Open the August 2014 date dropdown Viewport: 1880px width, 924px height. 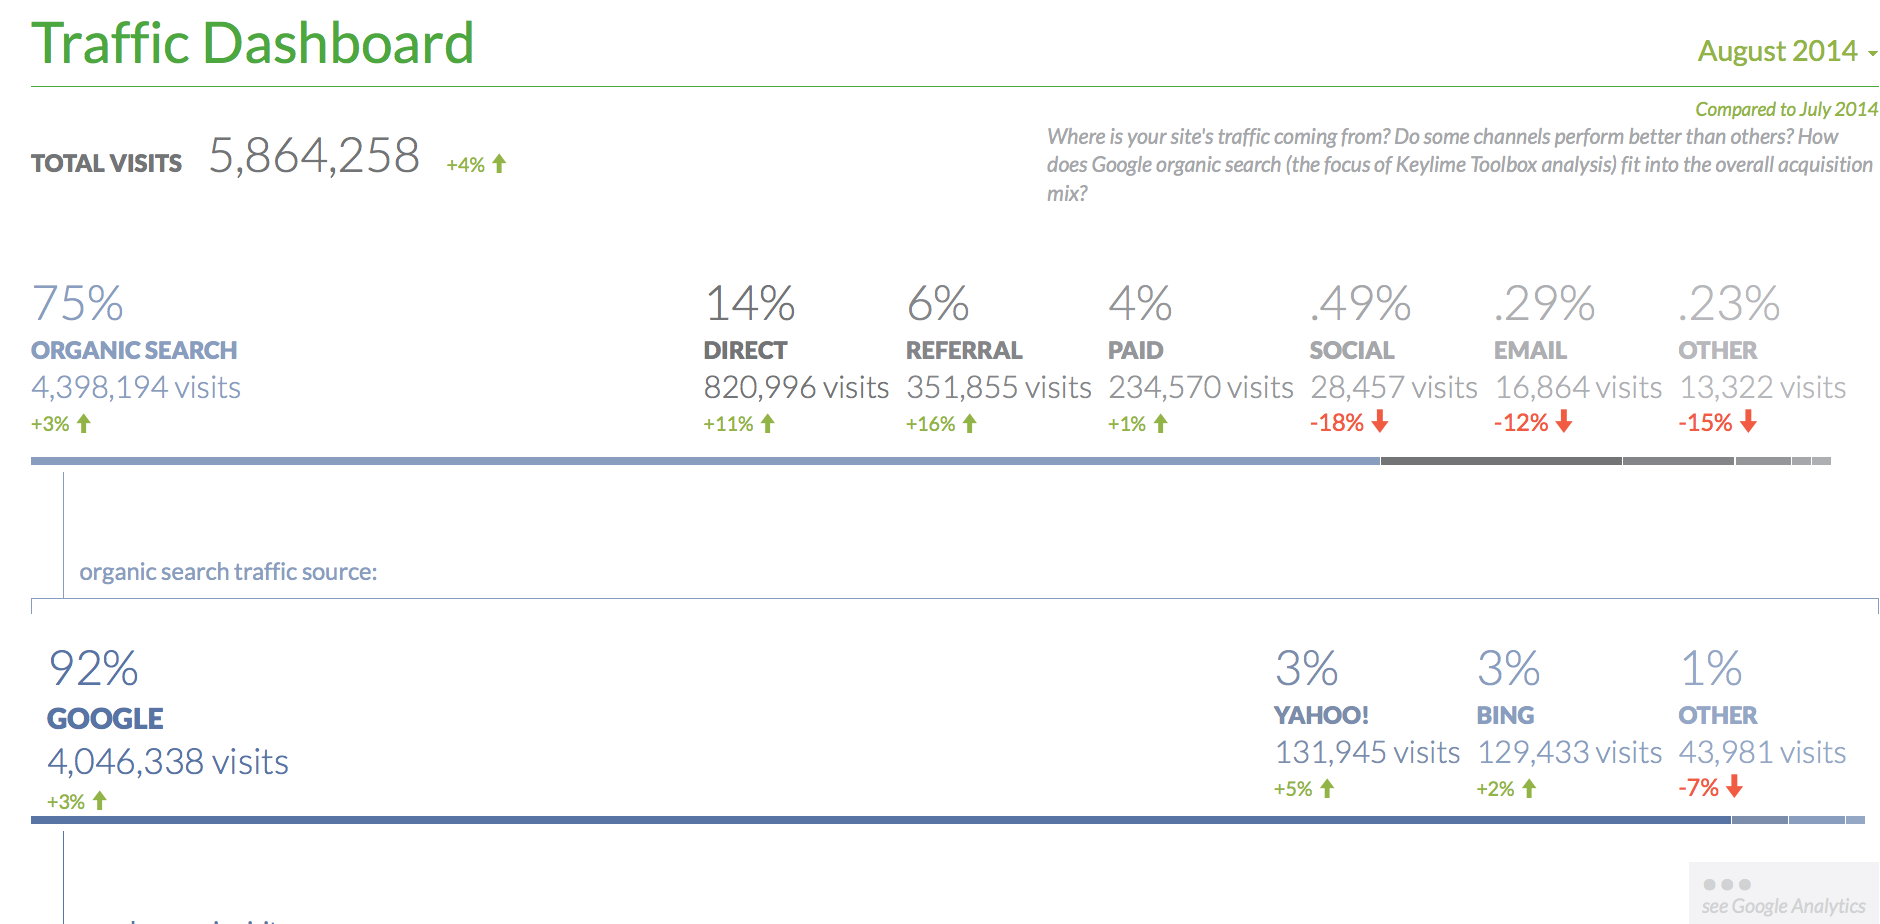point(1787,51)
